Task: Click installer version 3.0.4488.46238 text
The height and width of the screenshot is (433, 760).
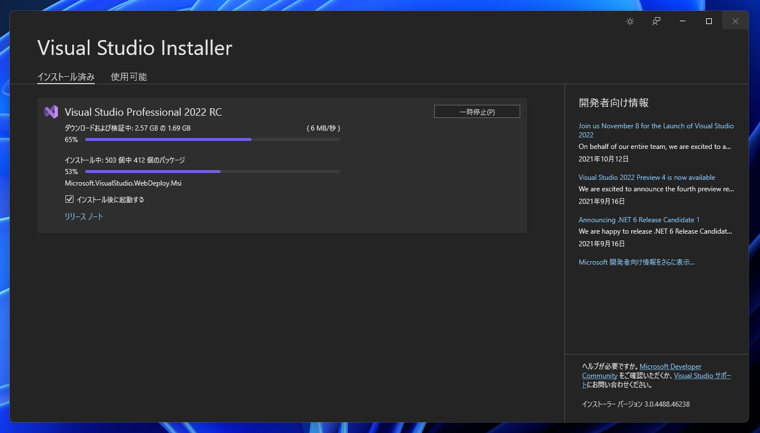Action: (635, 404)
